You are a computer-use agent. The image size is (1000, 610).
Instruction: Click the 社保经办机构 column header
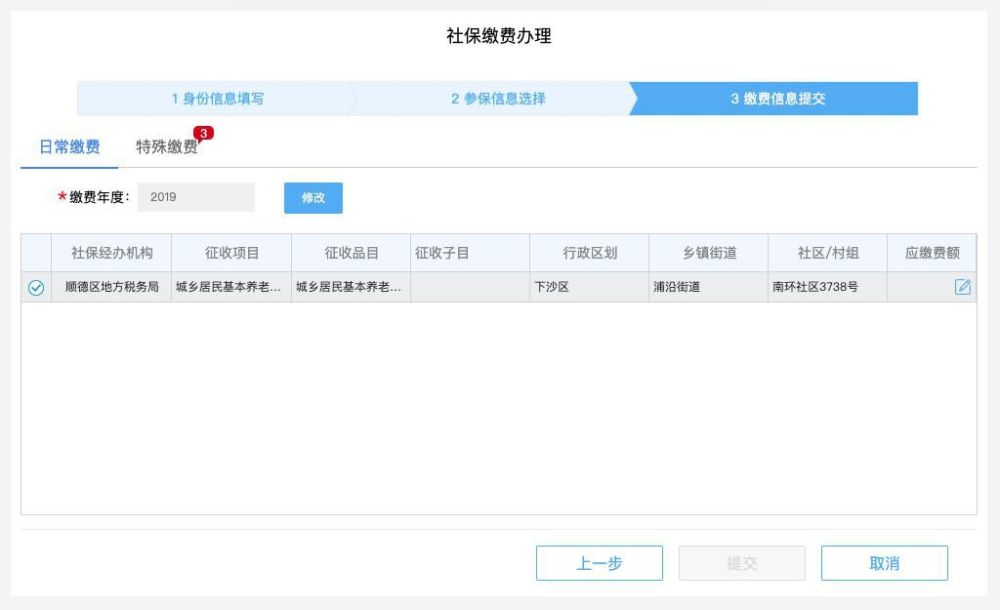point(112,253)
